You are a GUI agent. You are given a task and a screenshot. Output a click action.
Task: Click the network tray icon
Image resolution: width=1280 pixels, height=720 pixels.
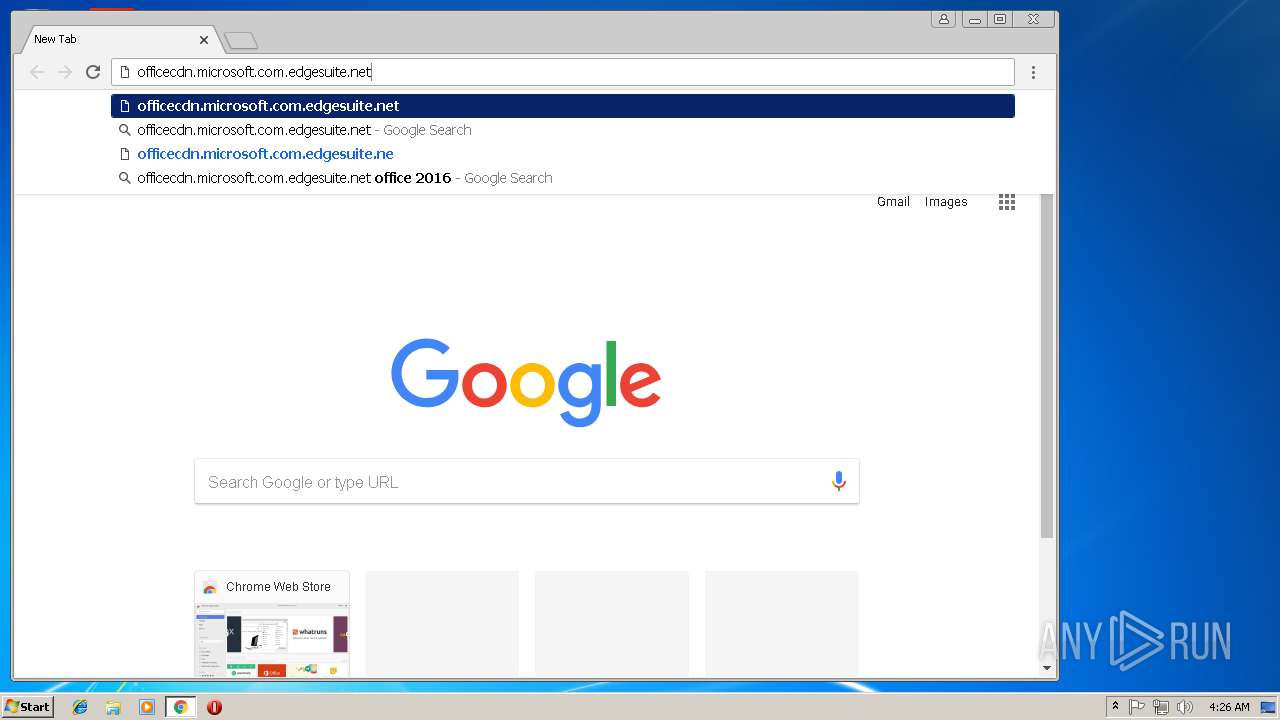point(1161,707)
